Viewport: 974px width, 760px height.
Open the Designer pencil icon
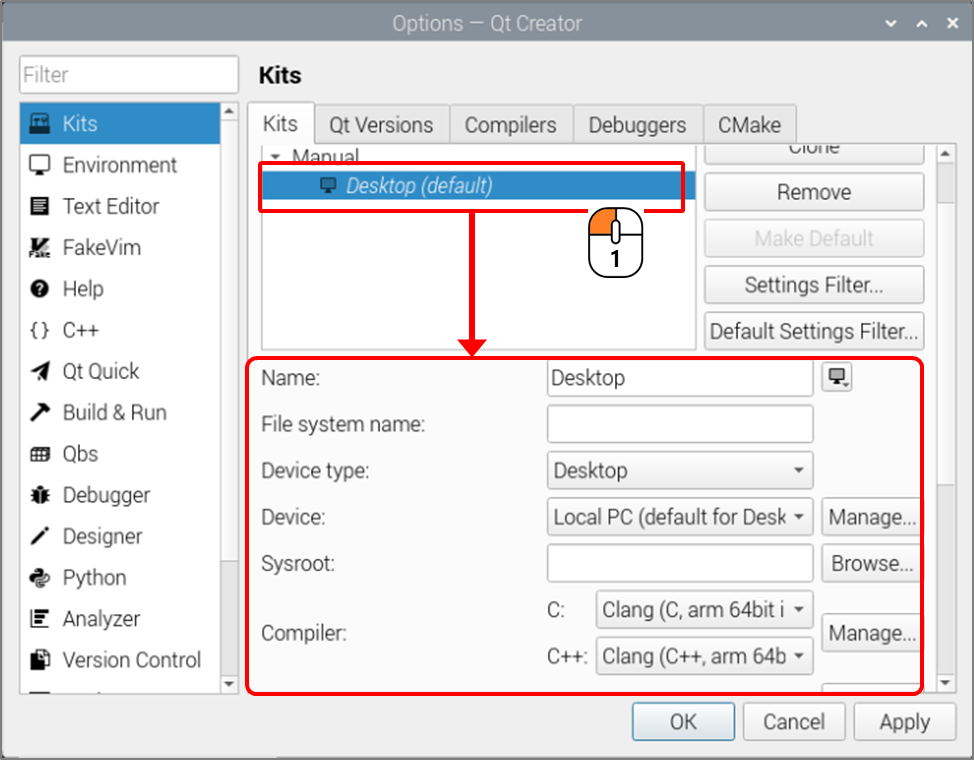40,536
